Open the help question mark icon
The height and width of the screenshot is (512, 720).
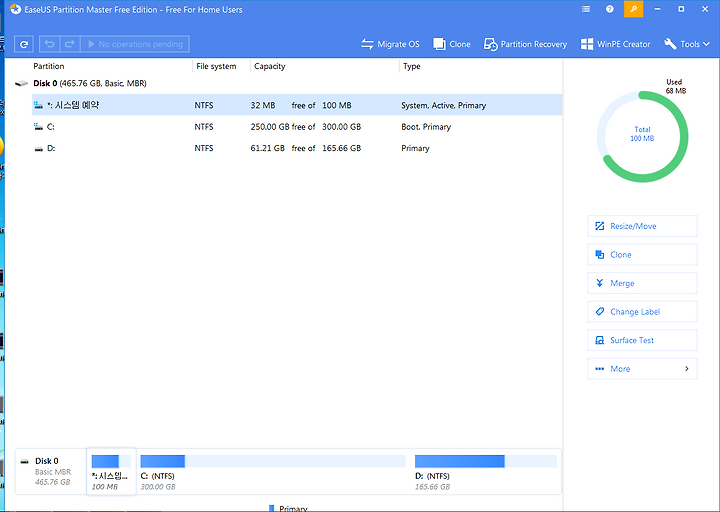(610, 9)
